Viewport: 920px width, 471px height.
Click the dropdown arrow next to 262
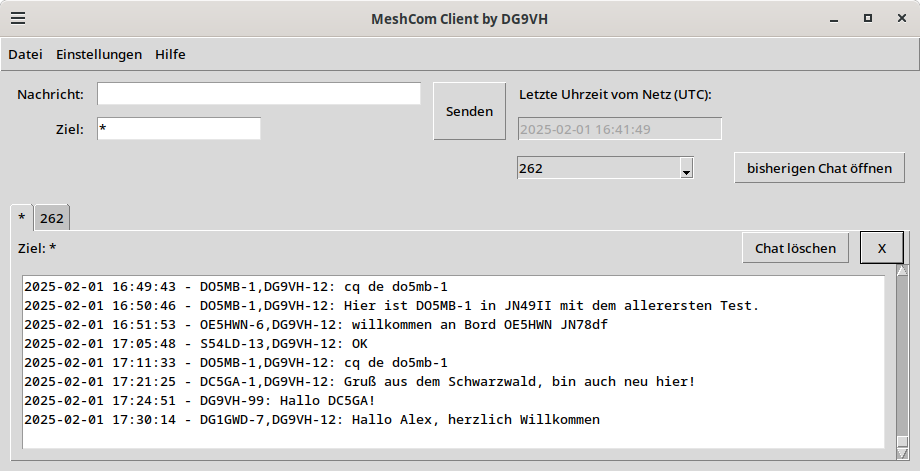pyautogui.click(x=686, y=171)
